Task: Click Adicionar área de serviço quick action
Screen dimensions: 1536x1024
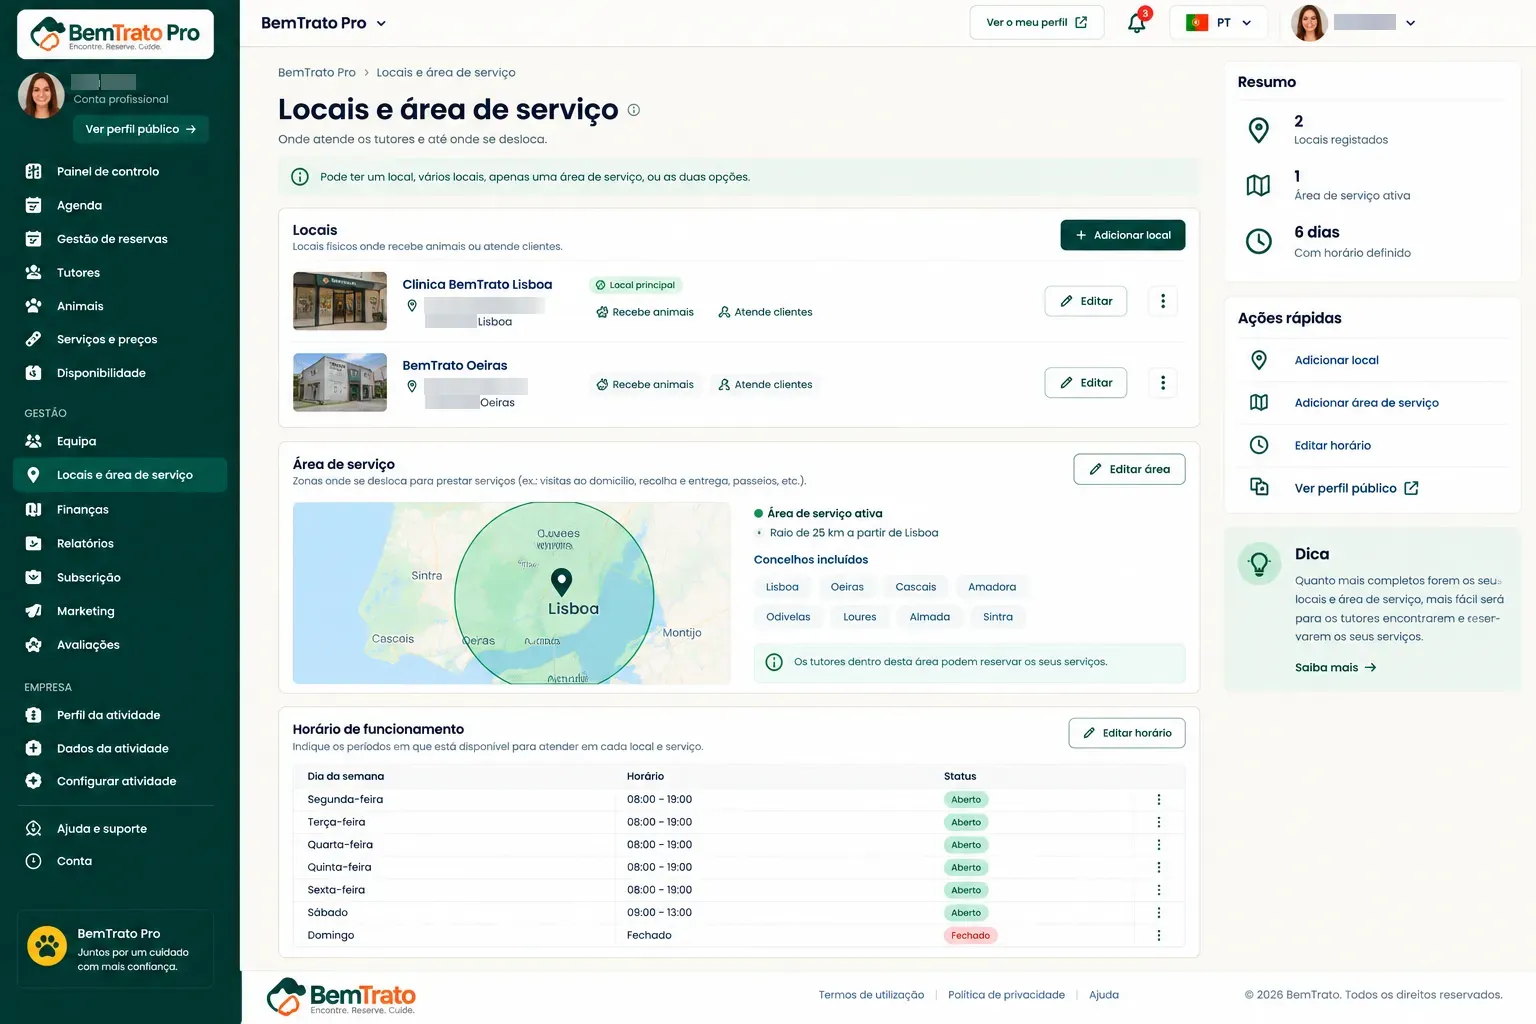Action: [x=1366, y=403]
